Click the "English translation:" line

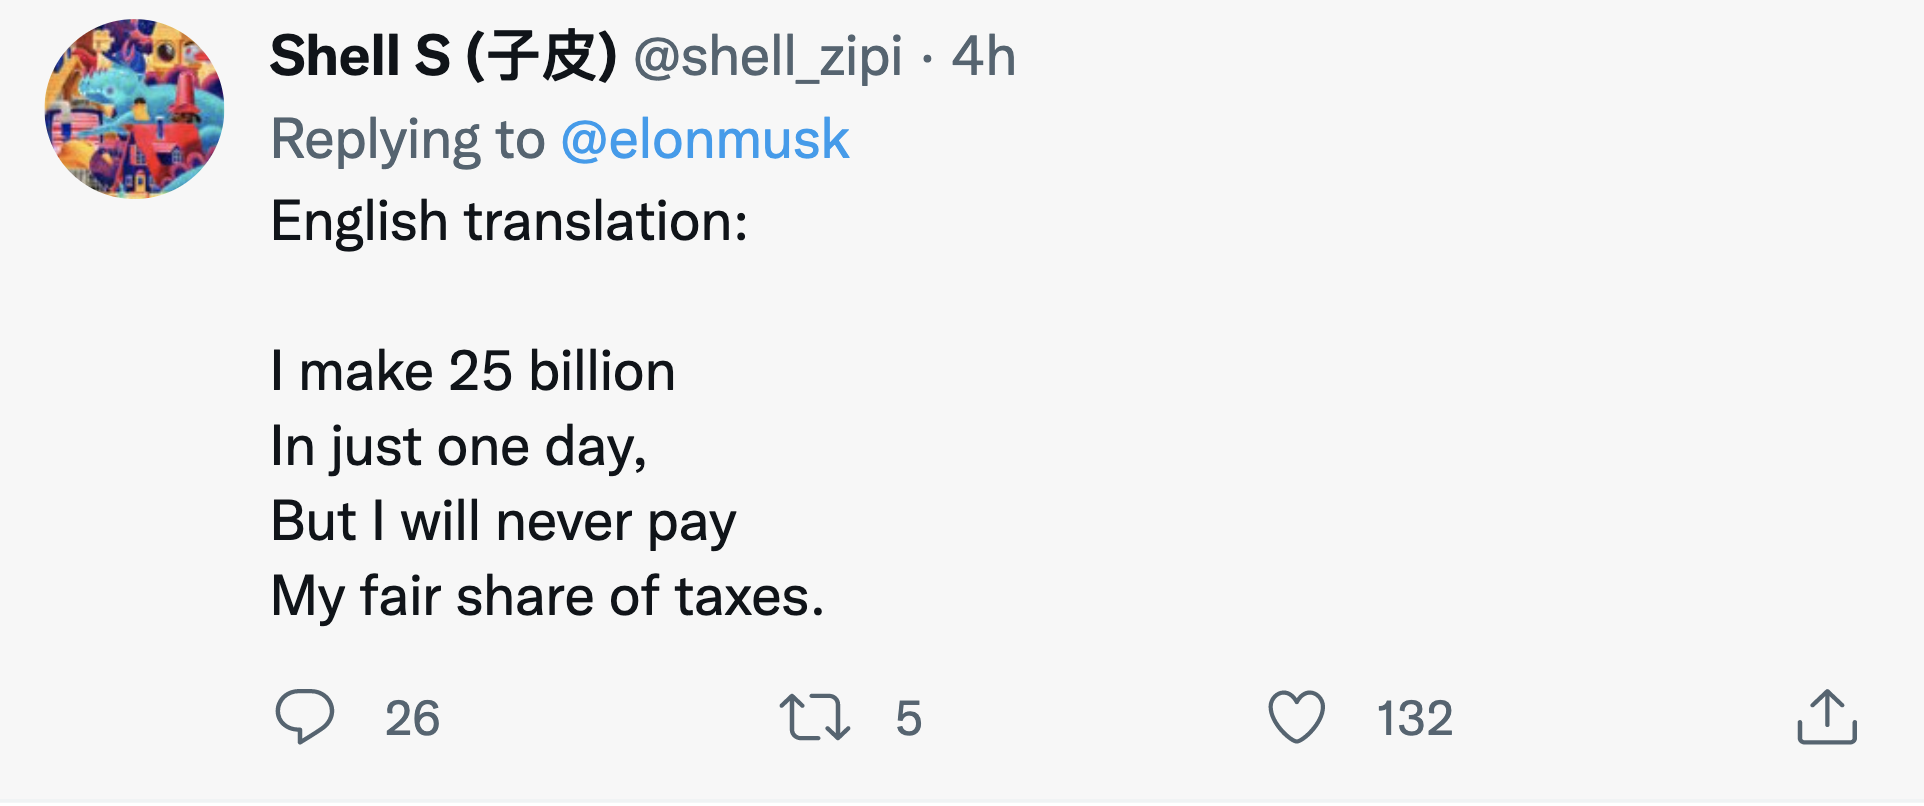coord(509,221)
